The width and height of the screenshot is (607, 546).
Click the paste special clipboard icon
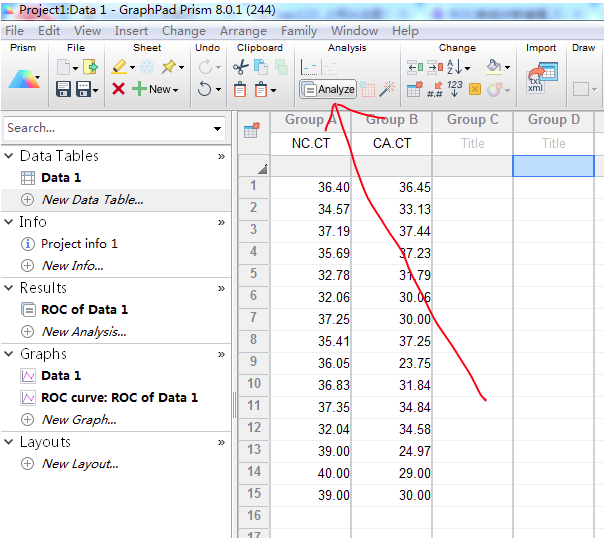(x=261, y=89)
